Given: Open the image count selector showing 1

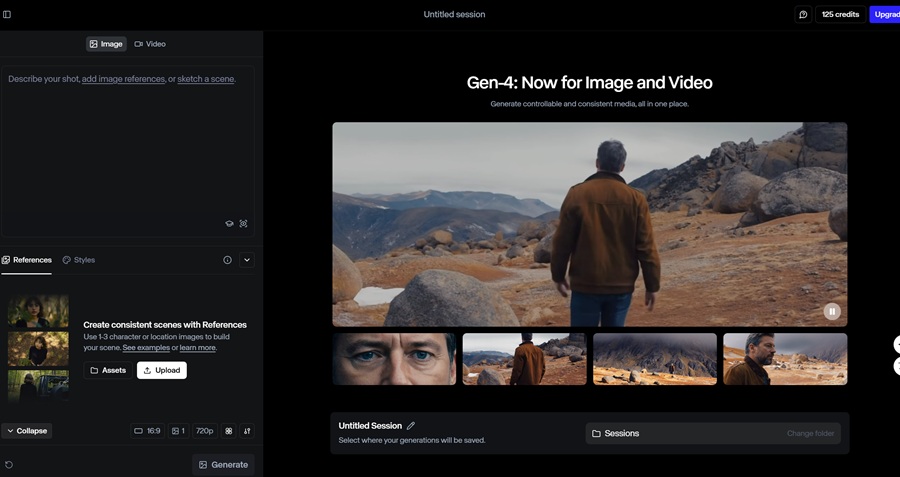Looking at the screenshot, I should click(179, 431).
